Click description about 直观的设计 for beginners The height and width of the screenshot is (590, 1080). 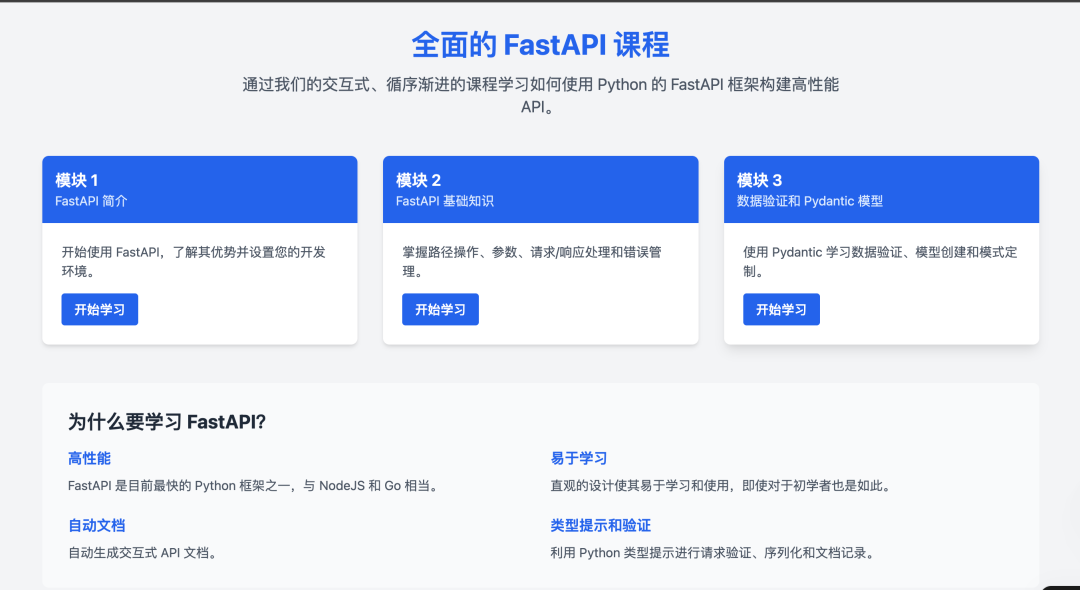[x=721, y=485]
